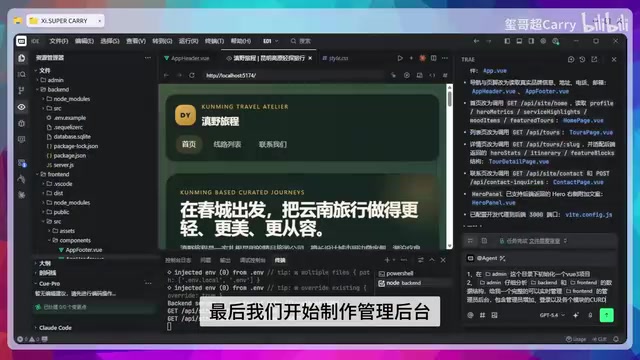This screenshot has width=640, height=360.
Task: Expand the Claude Code section
Action: (x=55, y=328)
